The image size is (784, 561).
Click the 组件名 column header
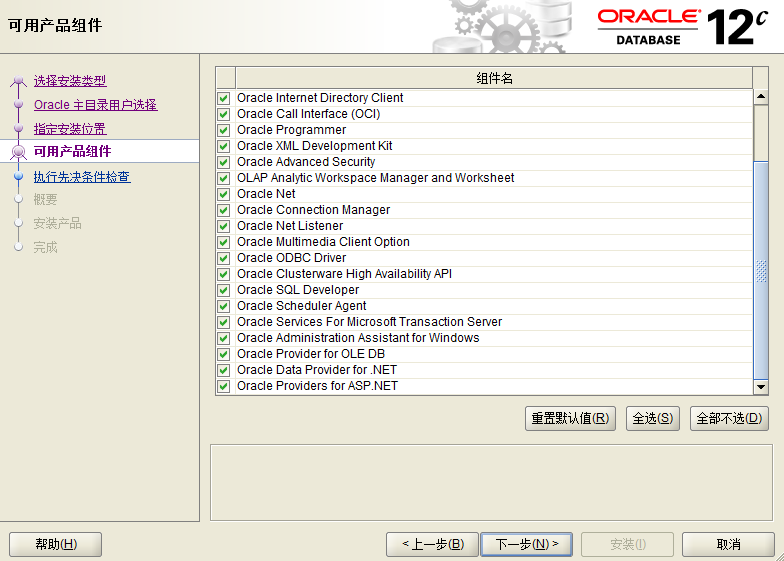point(494,78)
